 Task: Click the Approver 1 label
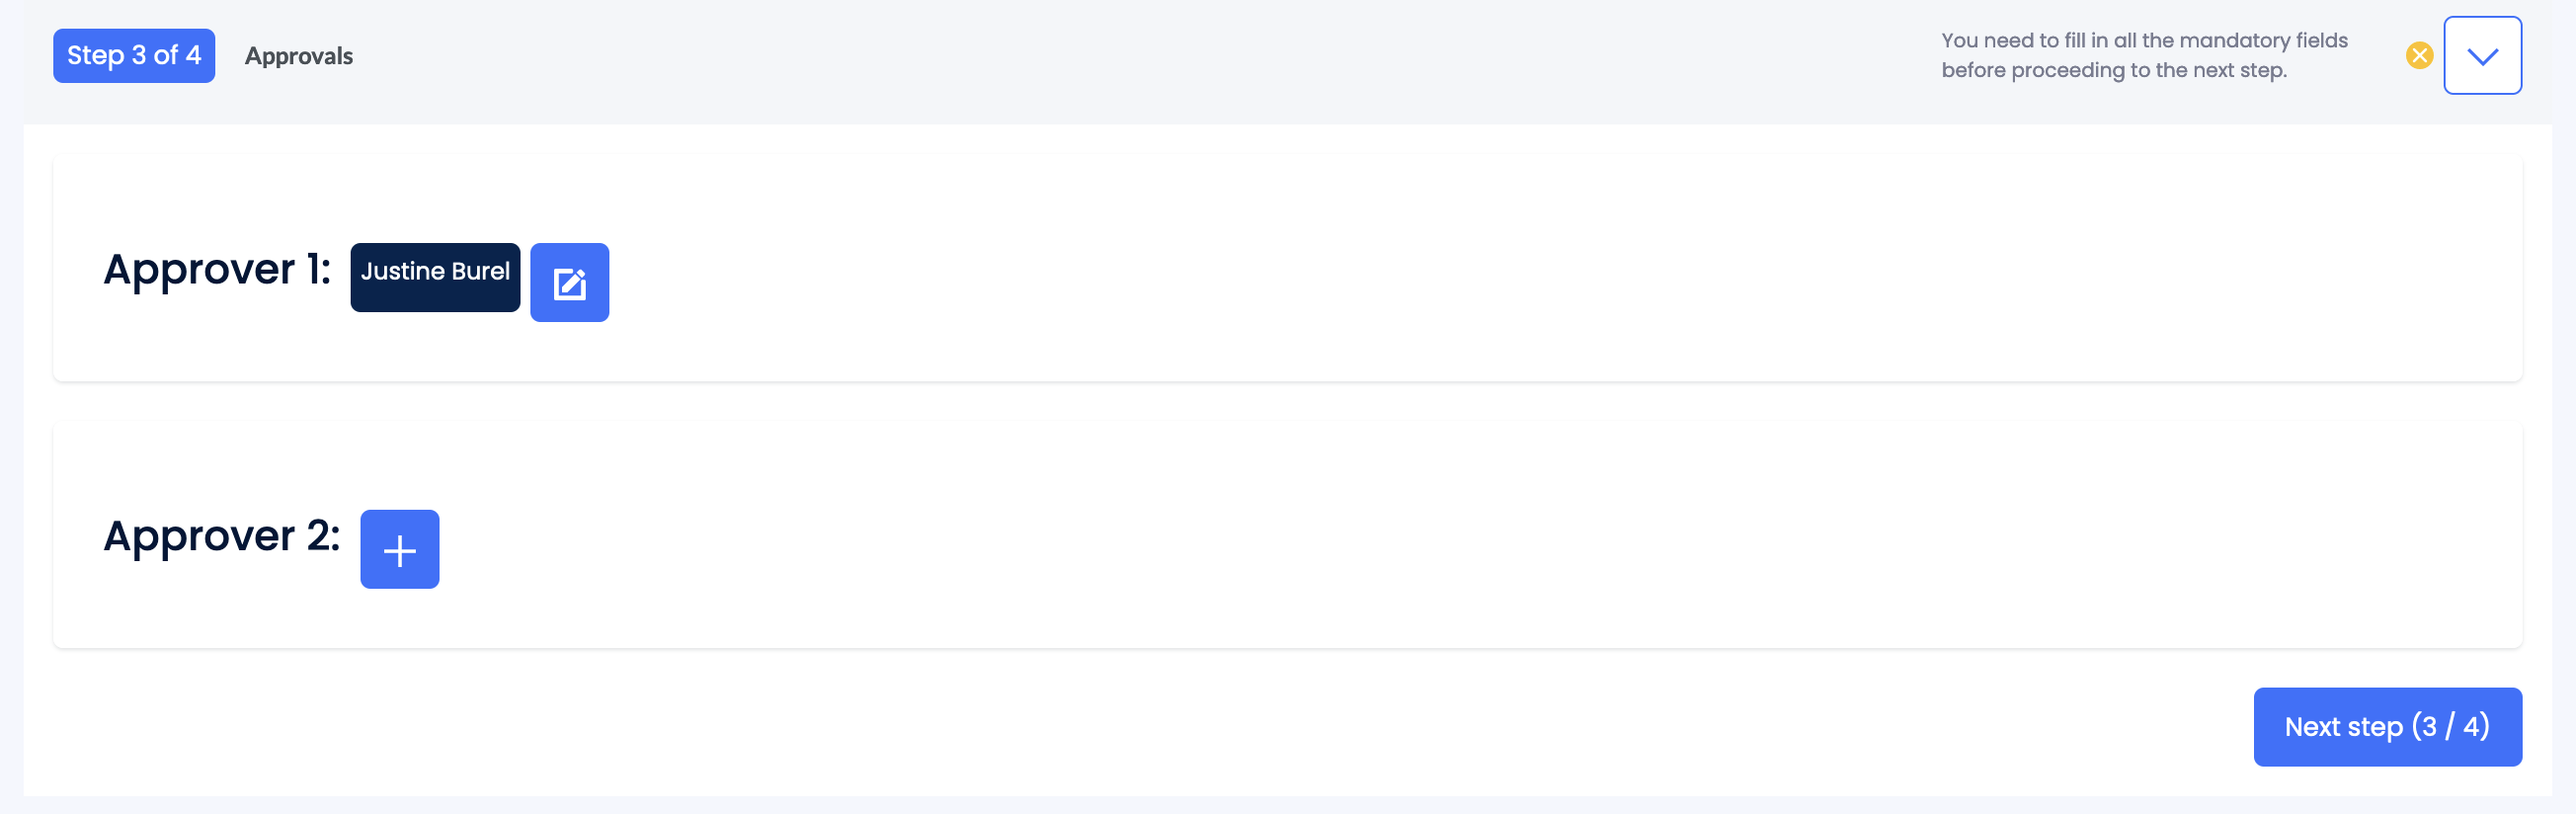tap(217, 269)
